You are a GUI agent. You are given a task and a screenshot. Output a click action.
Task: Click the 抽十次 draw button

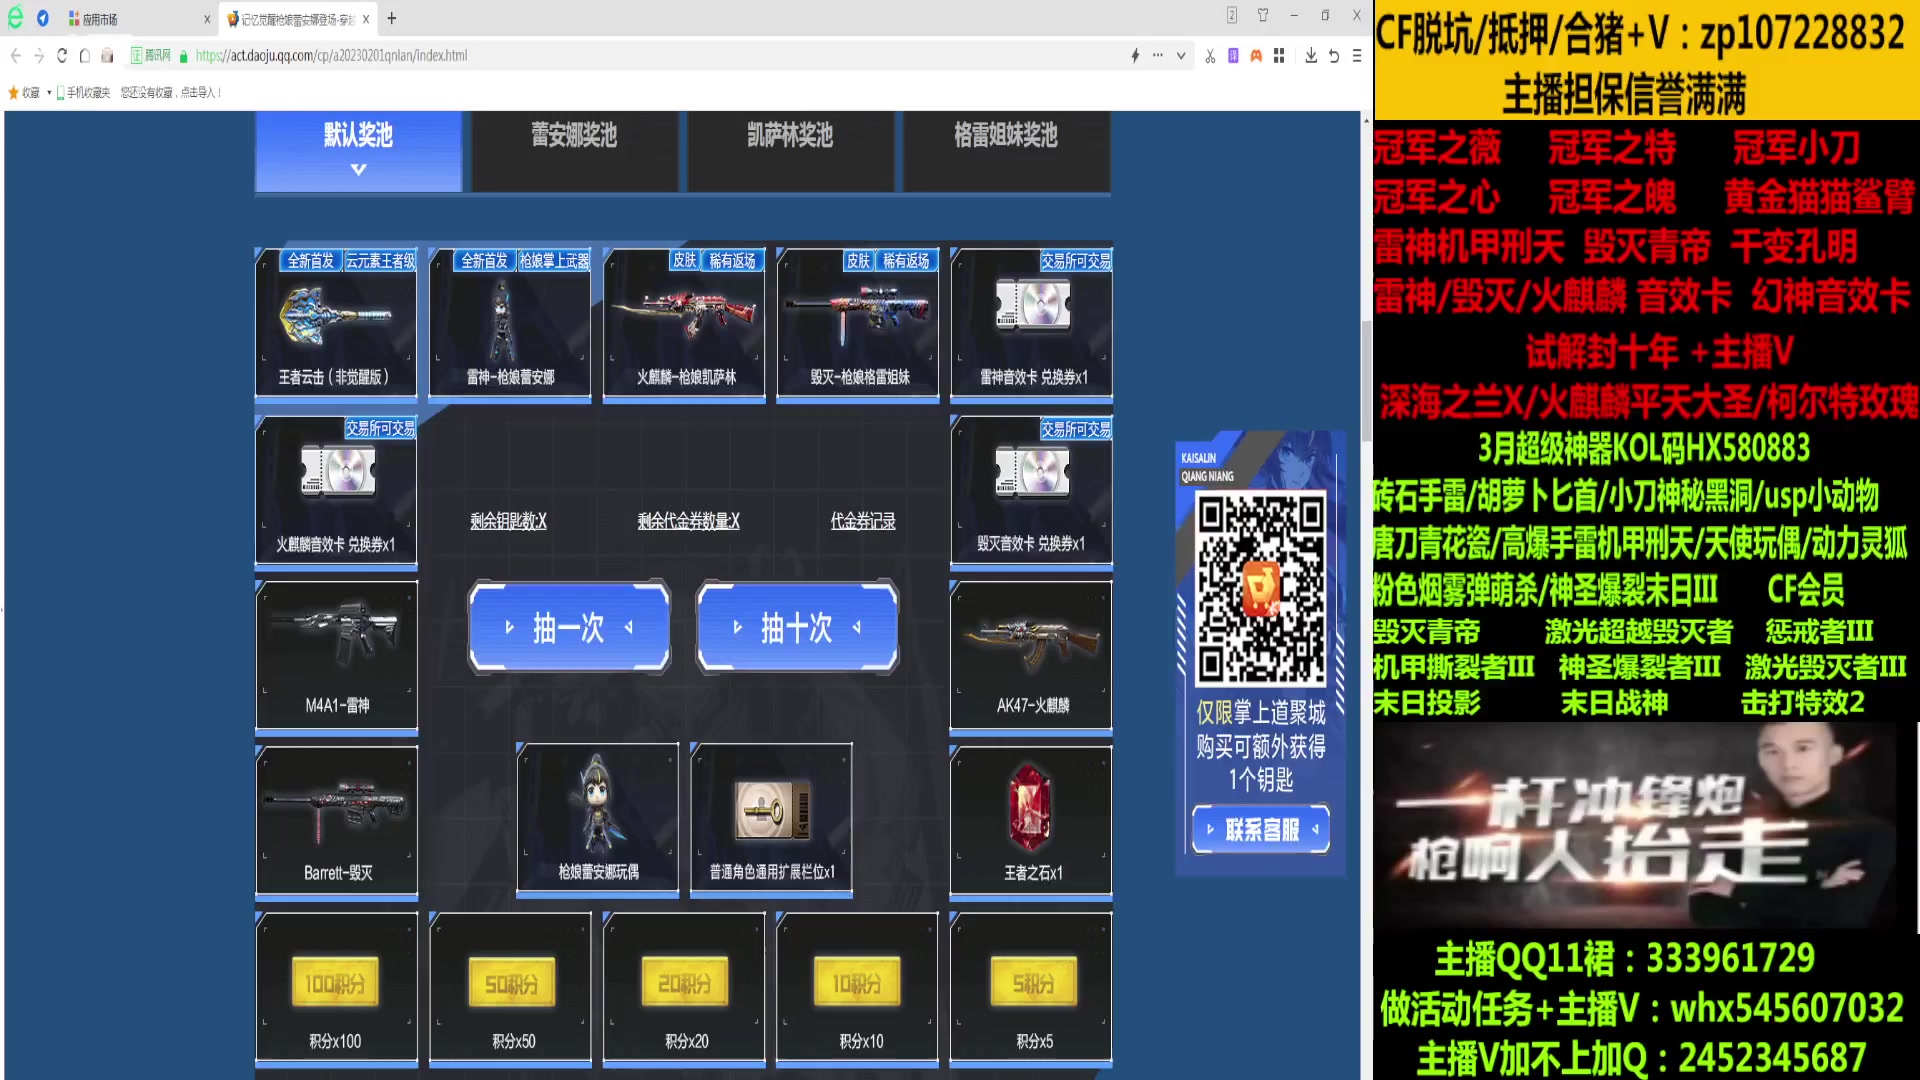click(797, 627)
